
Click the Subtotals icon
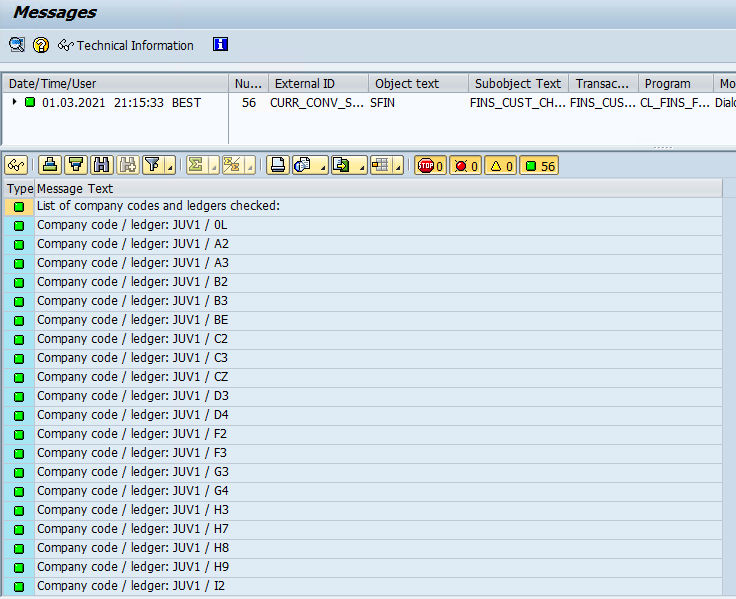coord(232,165)
